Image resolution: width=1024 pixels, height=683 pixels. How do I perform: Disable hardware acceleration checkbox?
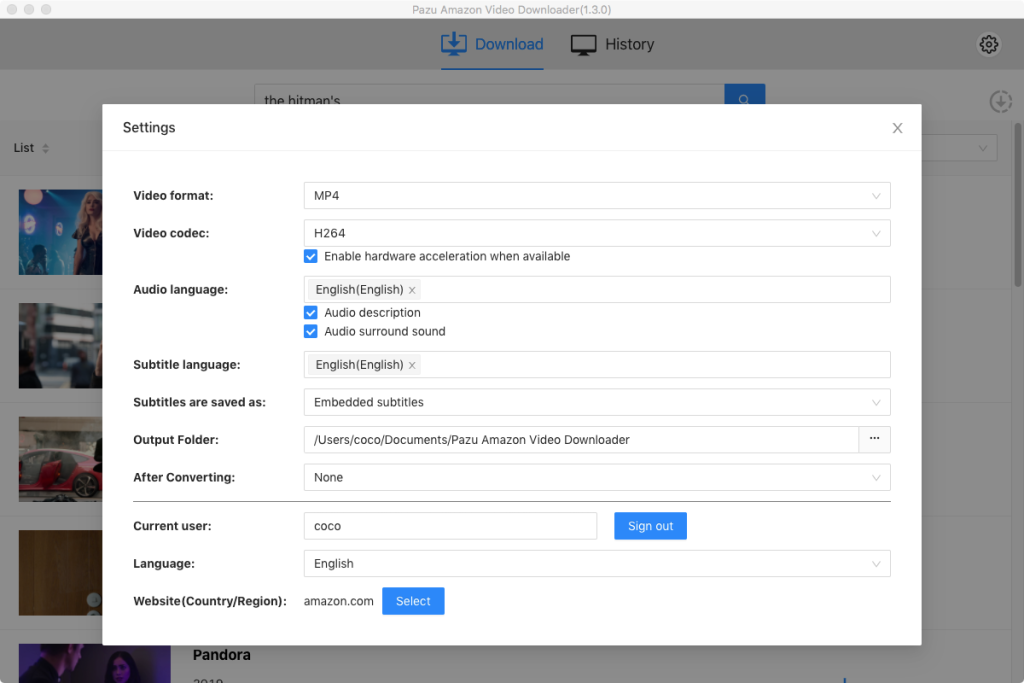coord(311,257)
